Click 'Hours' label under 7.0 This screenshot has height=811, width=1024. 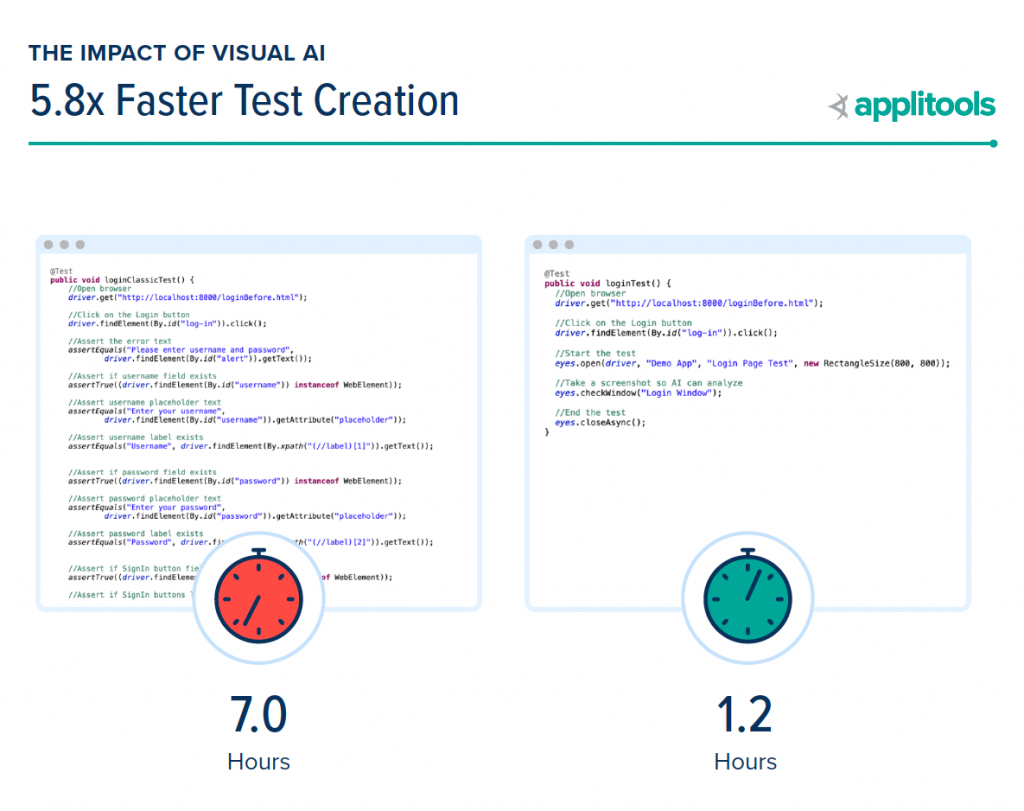pos(259,761)
